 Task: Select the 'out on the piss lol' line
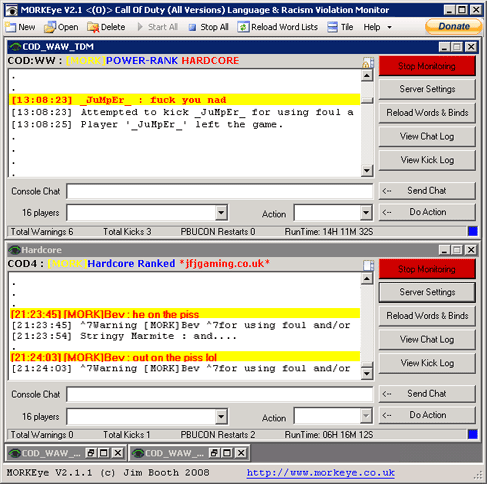pyautogui.click(x=185, y=357)
